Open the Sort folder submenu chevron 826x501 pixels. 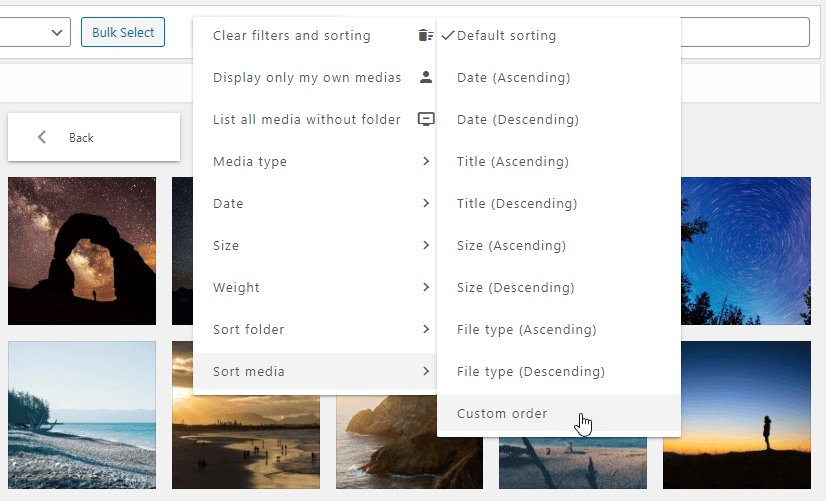pos(426,329)
